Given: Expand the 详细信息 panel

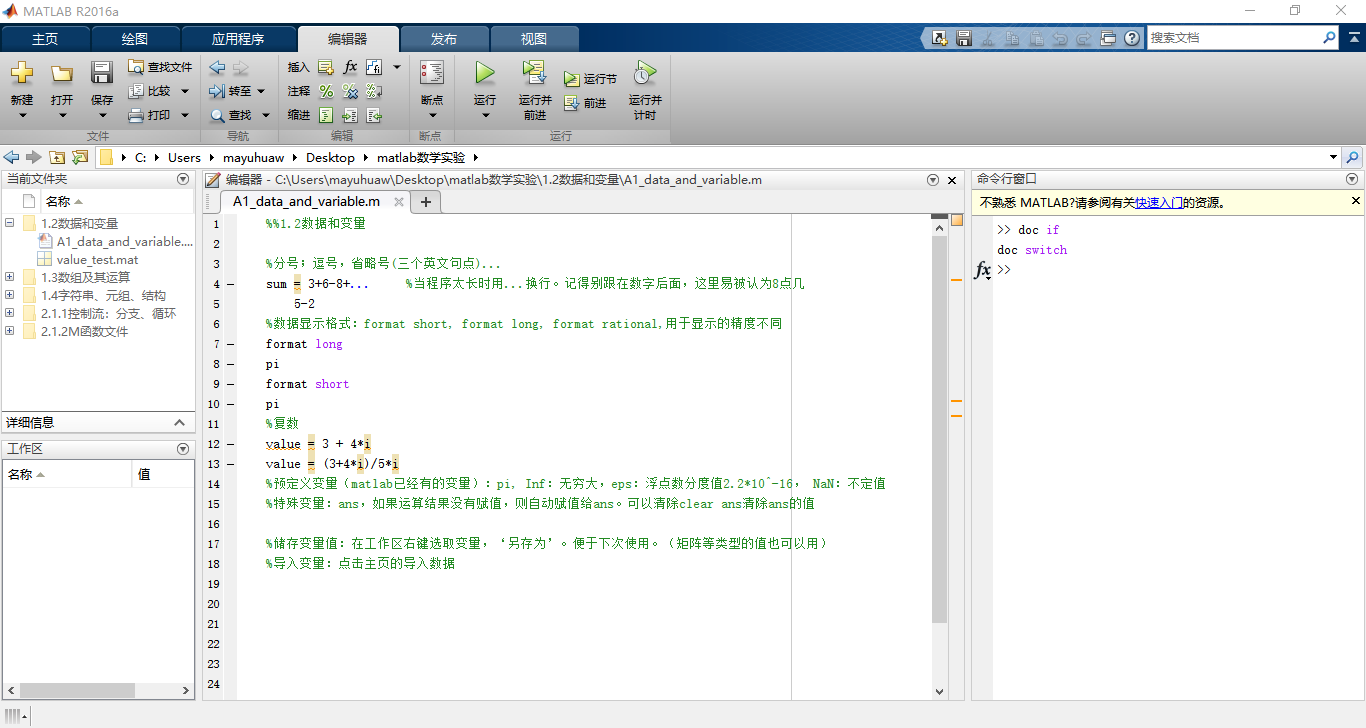Looking at the screenshot, I should tap(180, 423).
